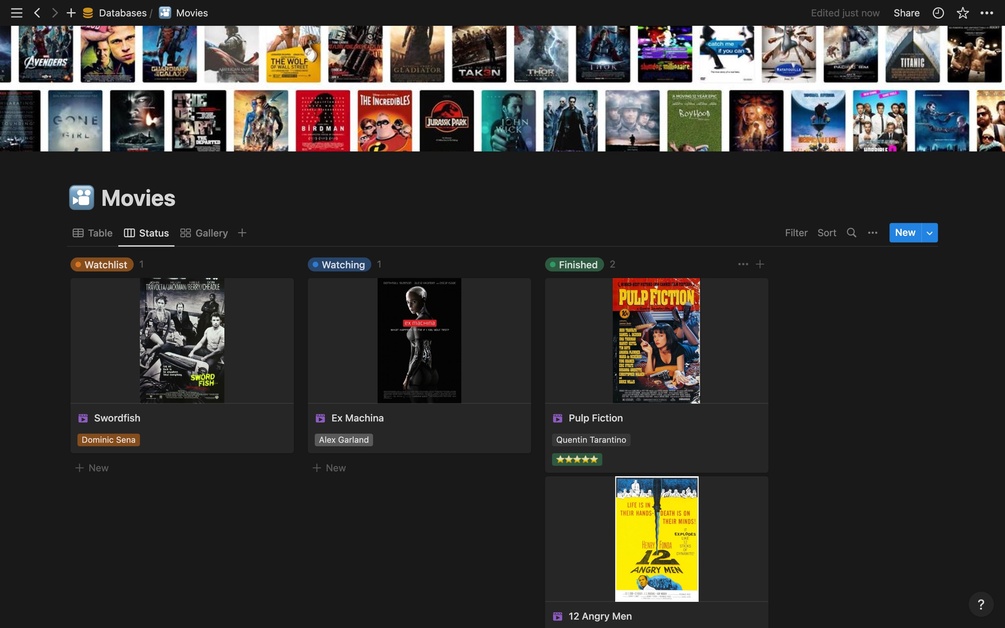Click the plus icon in the top bar
The width and height of the screenshot is (1005, 628).
pos(71,13)
